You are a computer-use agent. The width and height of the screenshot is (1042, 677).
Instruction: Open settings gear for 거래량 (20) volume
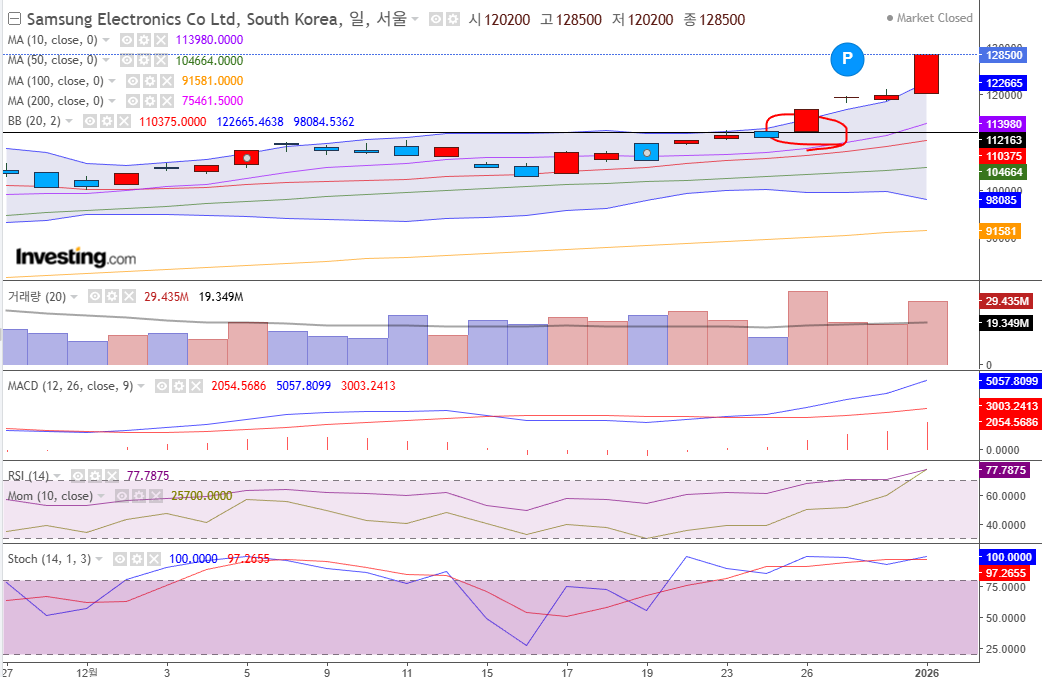tap(112, 296)
